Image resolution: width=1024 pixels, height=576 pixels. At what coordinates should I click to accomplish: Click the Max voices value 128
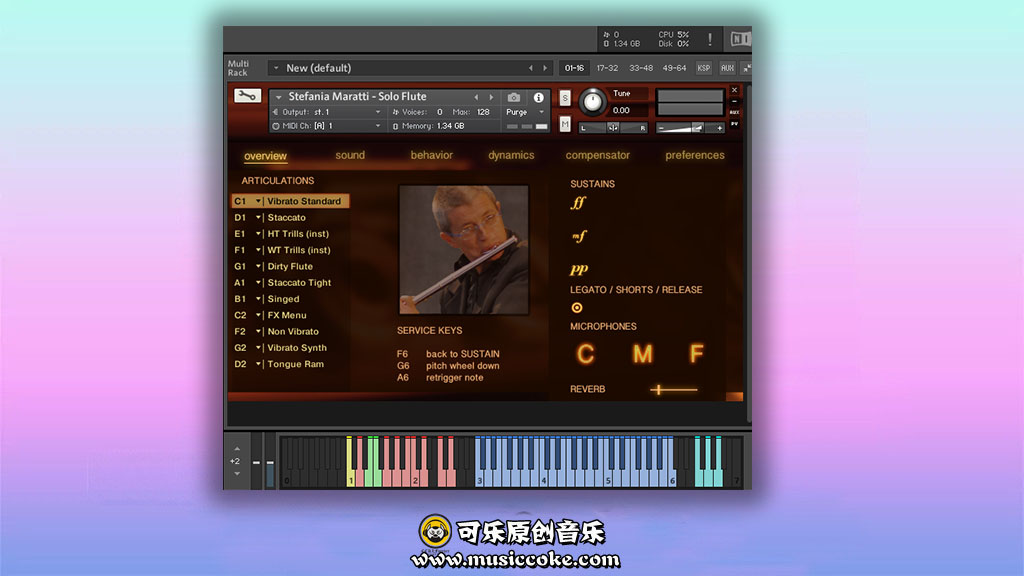pos(483,112)
